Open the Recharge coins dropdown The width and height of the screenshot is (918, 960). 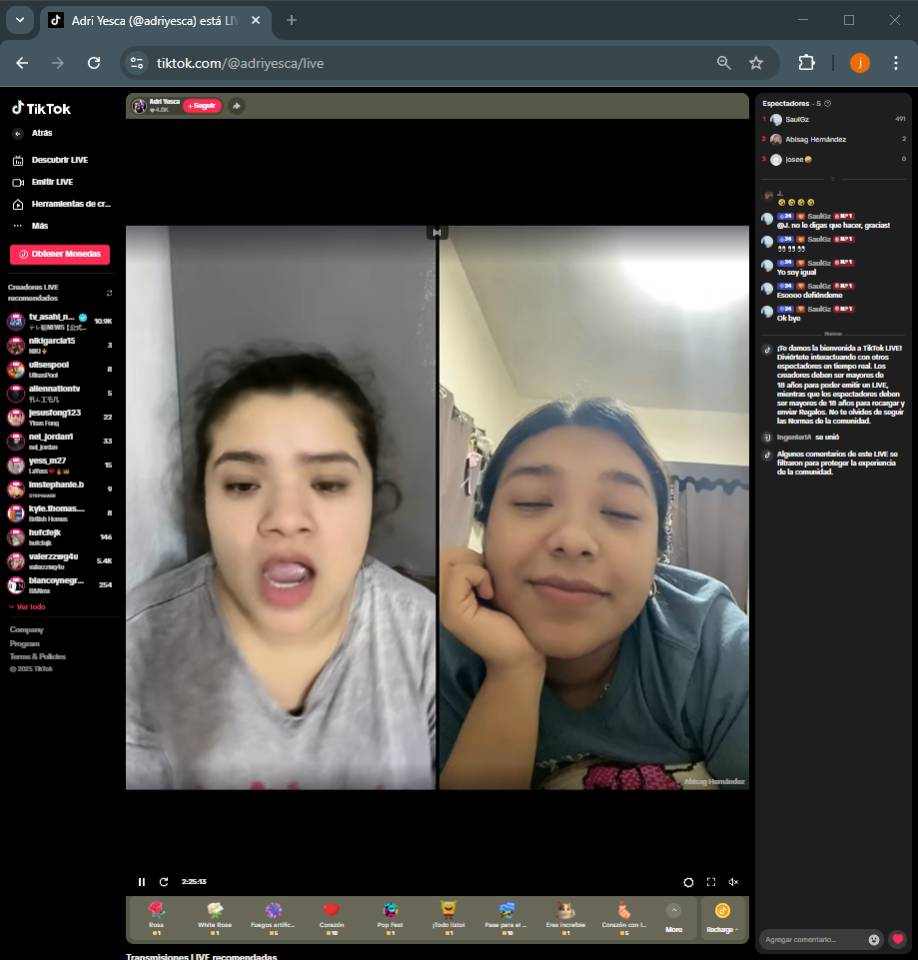point(722,915)
